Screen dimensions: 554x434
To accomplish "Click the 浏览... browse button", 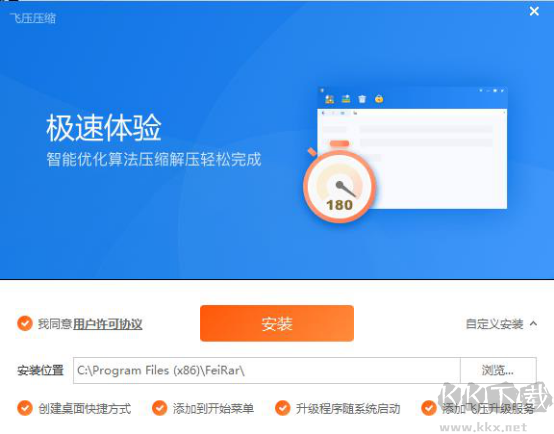I will click(x=498, y=370).
